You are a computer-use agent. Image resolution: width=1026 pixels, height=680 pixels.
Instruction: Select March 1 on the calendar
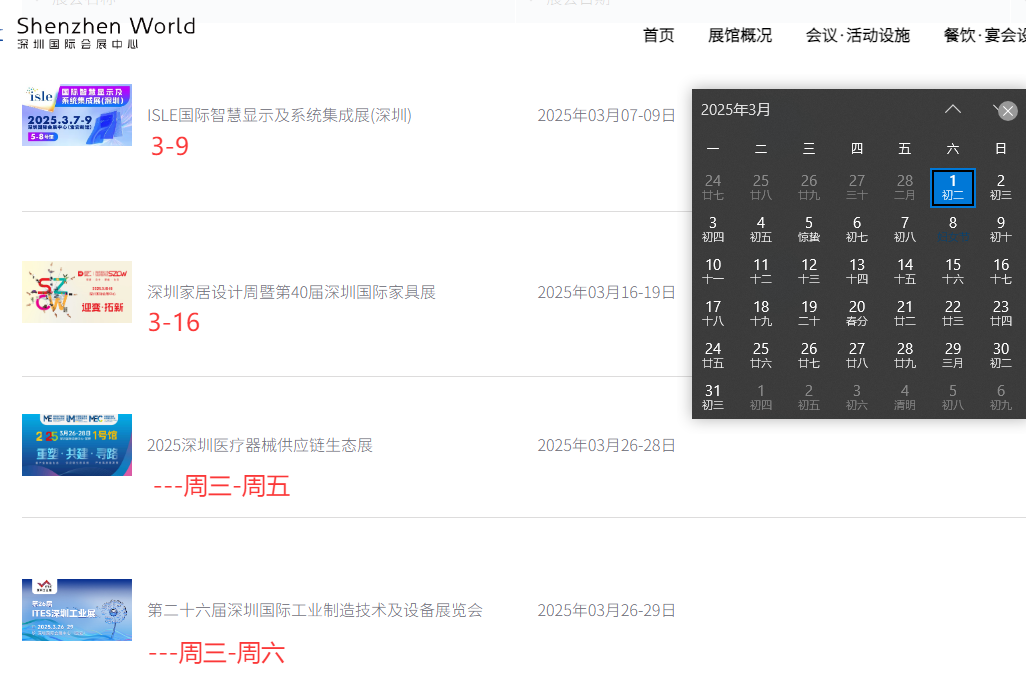952,188
